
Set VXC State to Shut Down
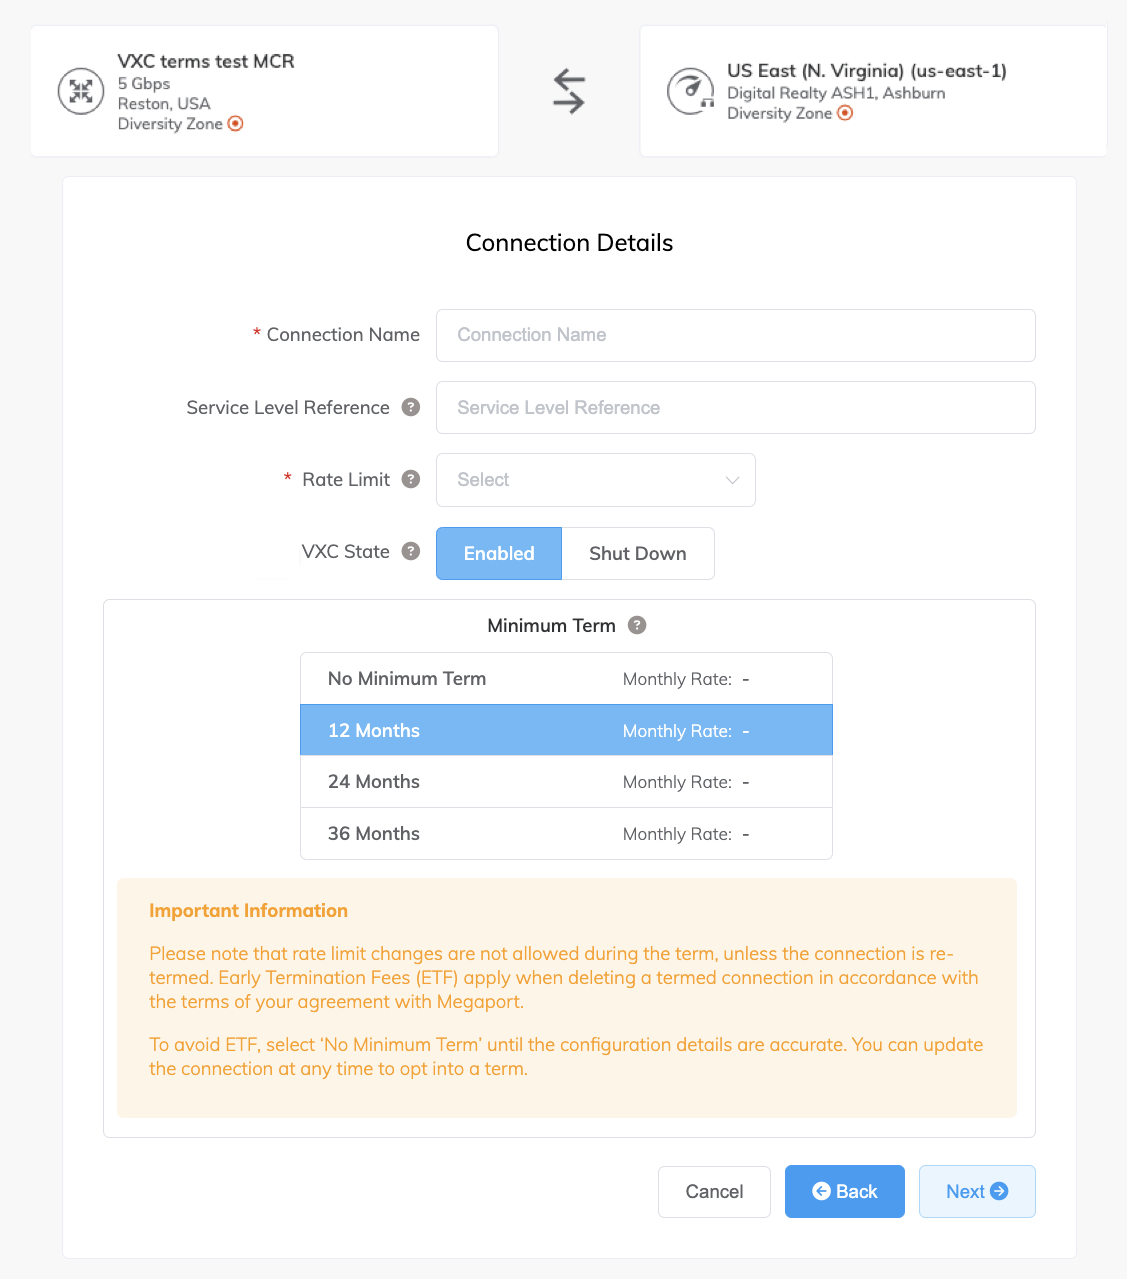(x=638, y=553)
